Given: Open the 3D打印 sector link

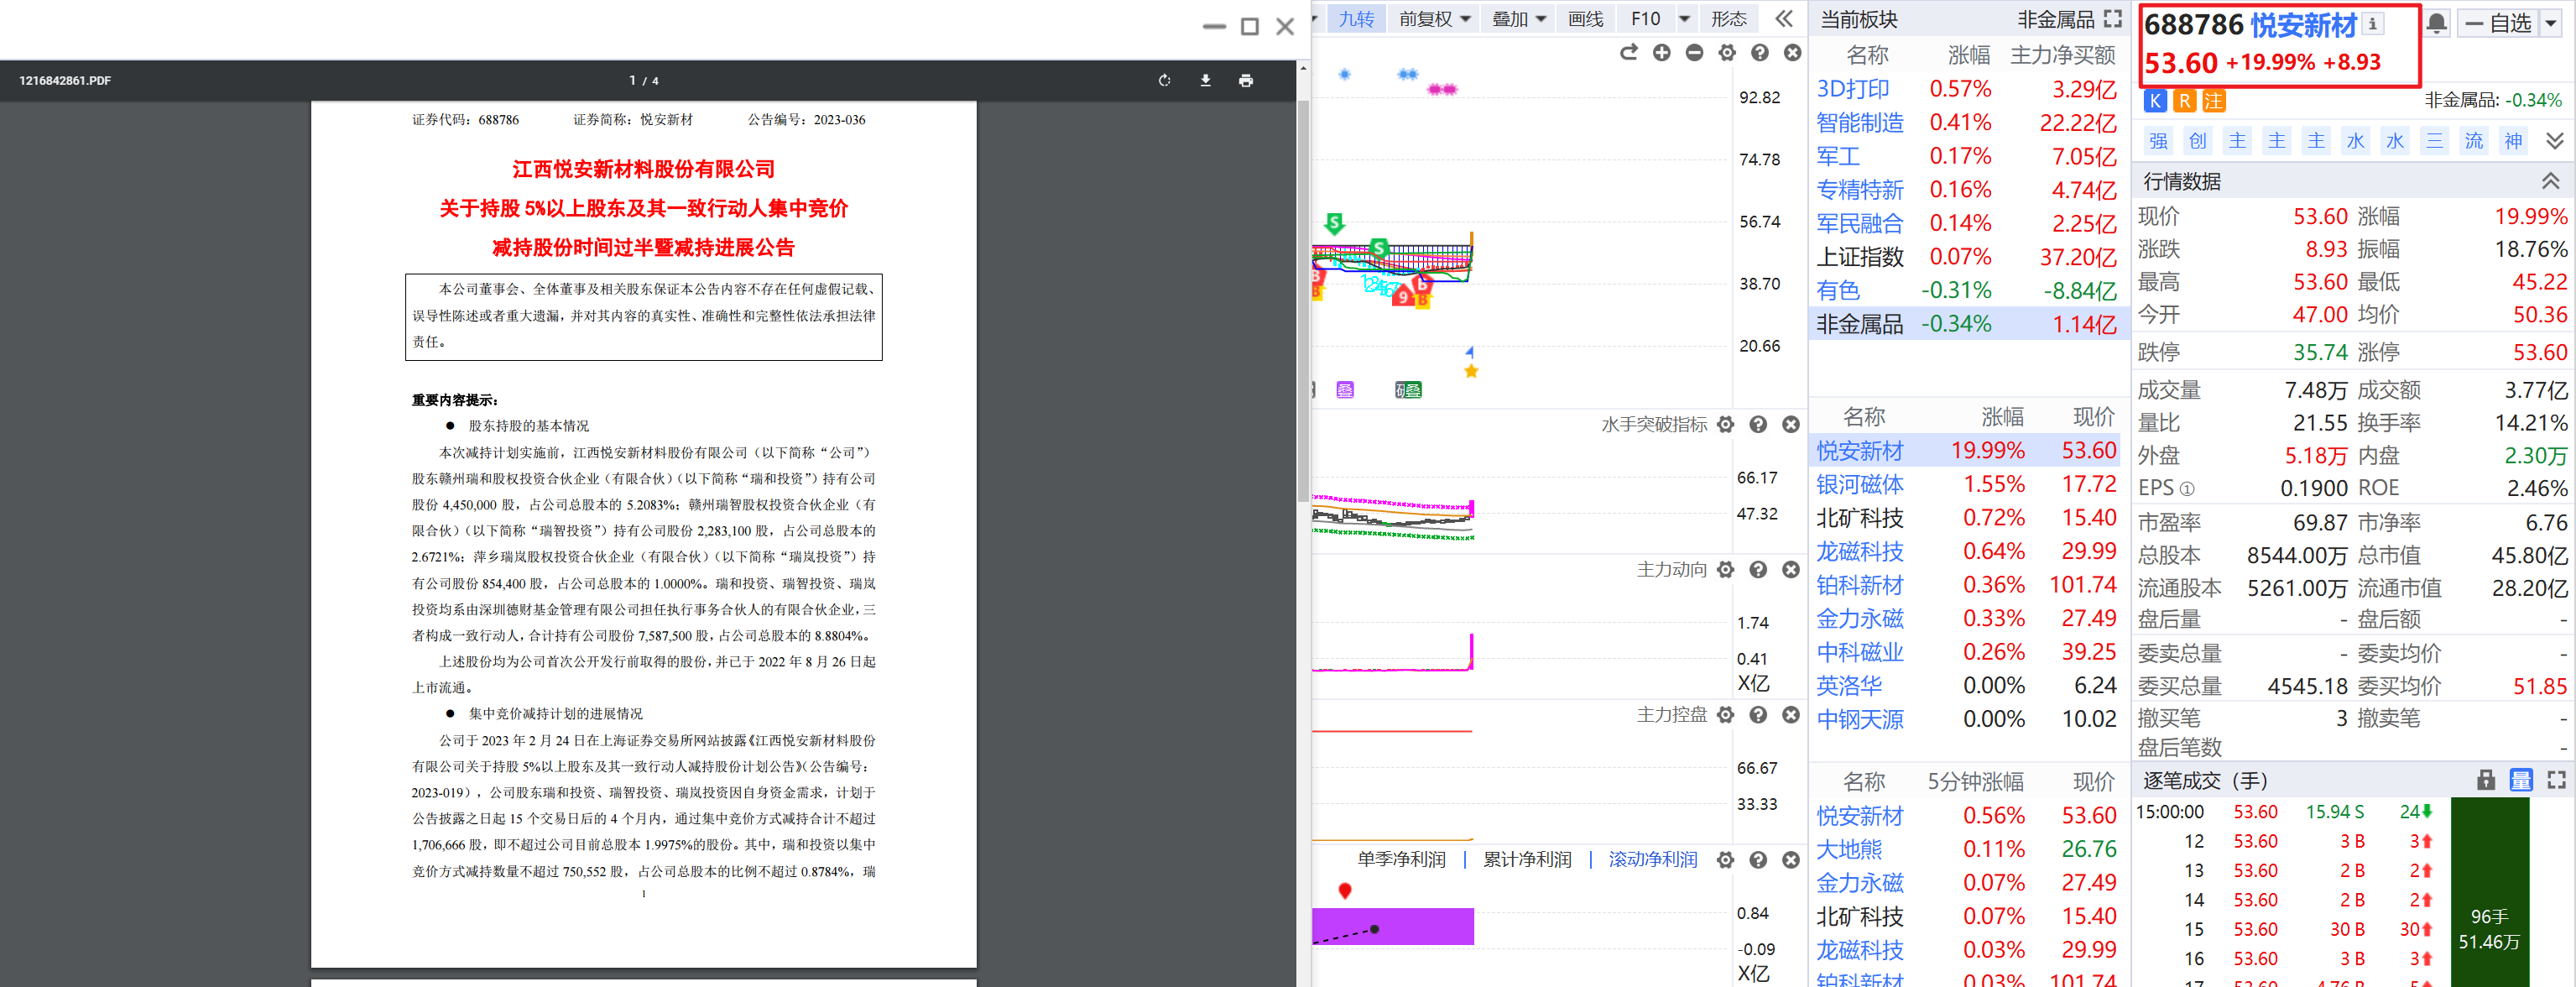Looking at the screenshot, I should pyautogui.click(x=1852, y=89).
